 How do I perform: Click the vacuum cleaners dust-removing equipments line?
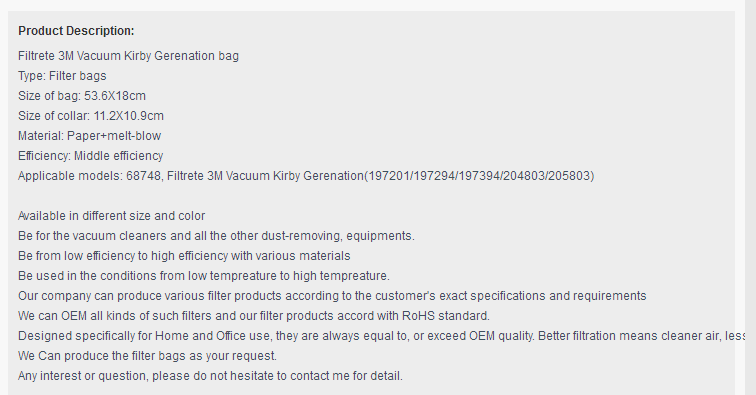[216, 236]
